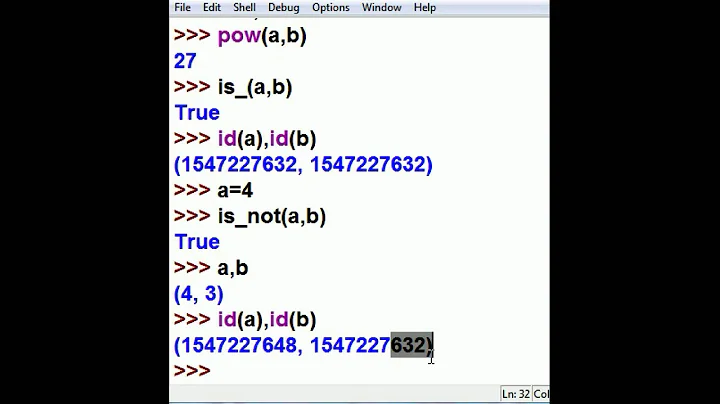
Task: Open the Shell menu
Action: click(x=244, y=8)
